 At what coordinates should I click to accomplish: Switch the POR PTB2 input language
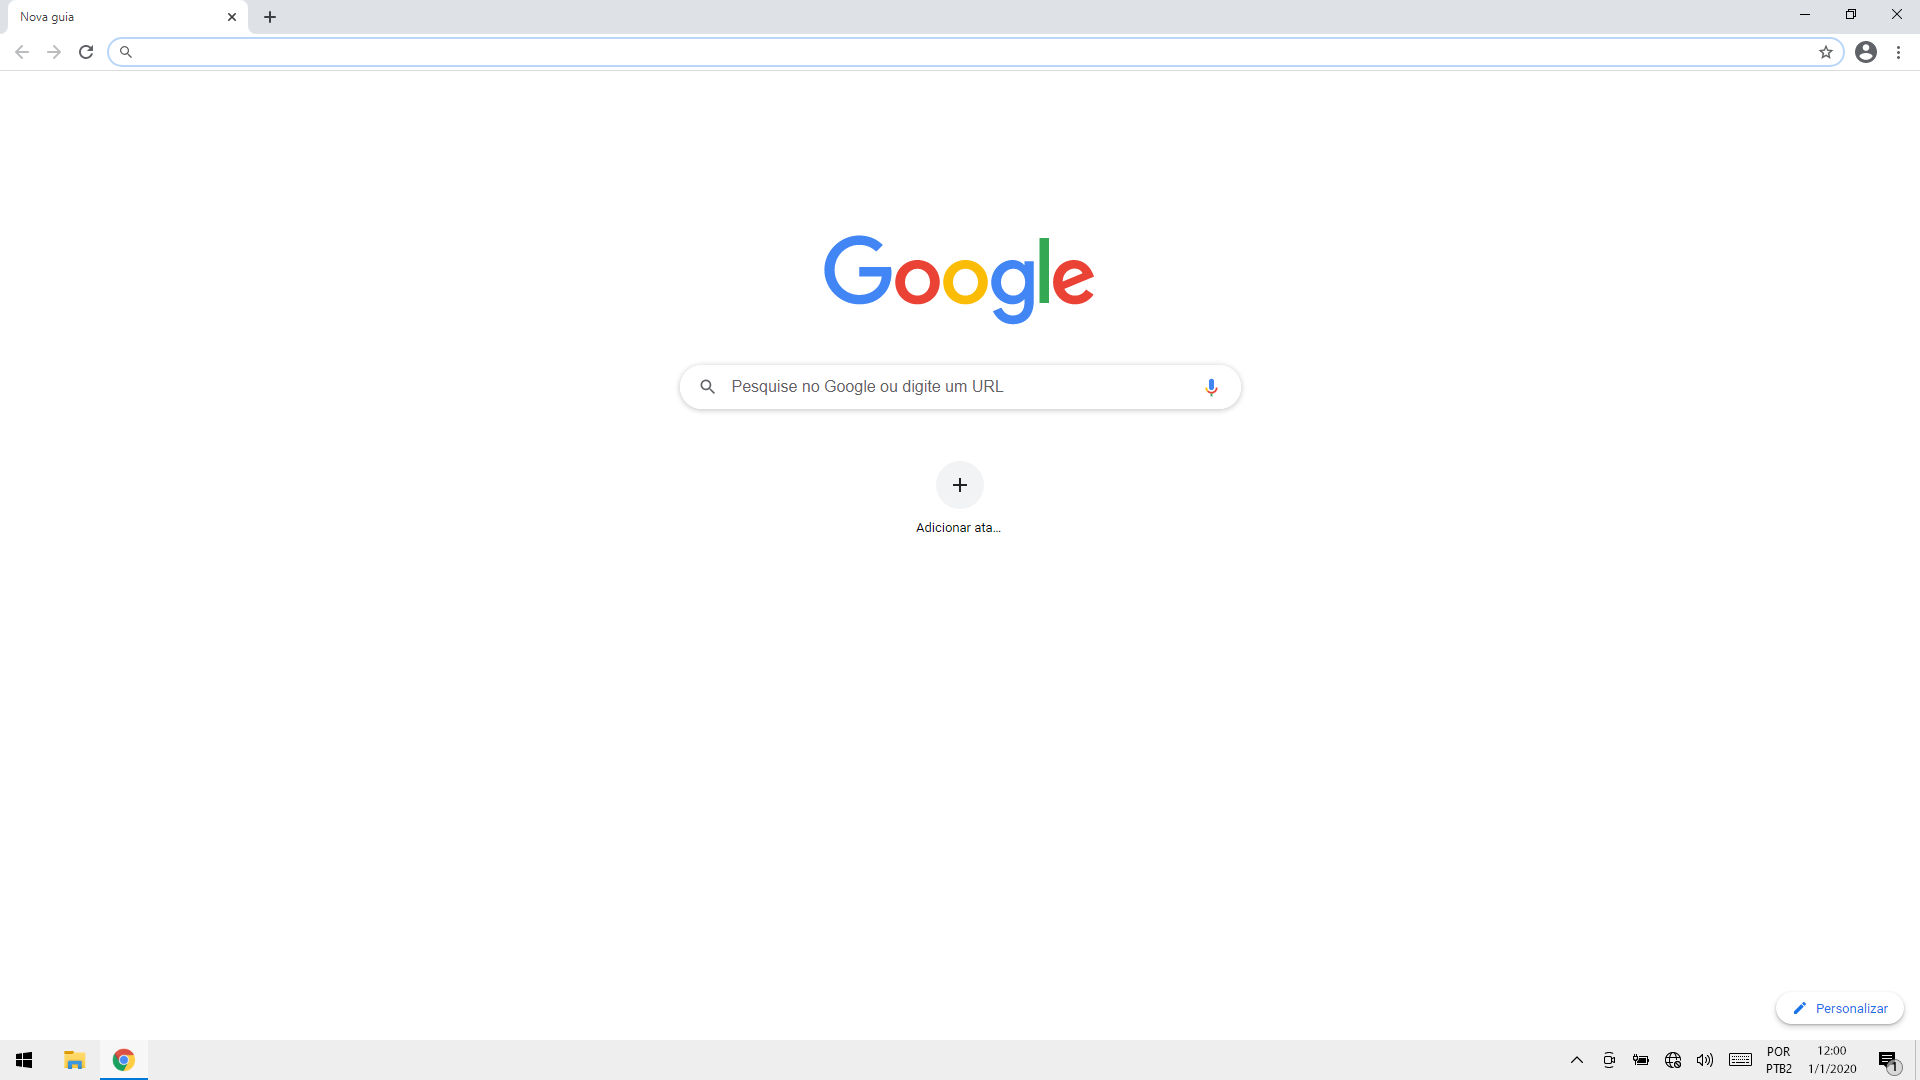(x=1779, y=1060)
